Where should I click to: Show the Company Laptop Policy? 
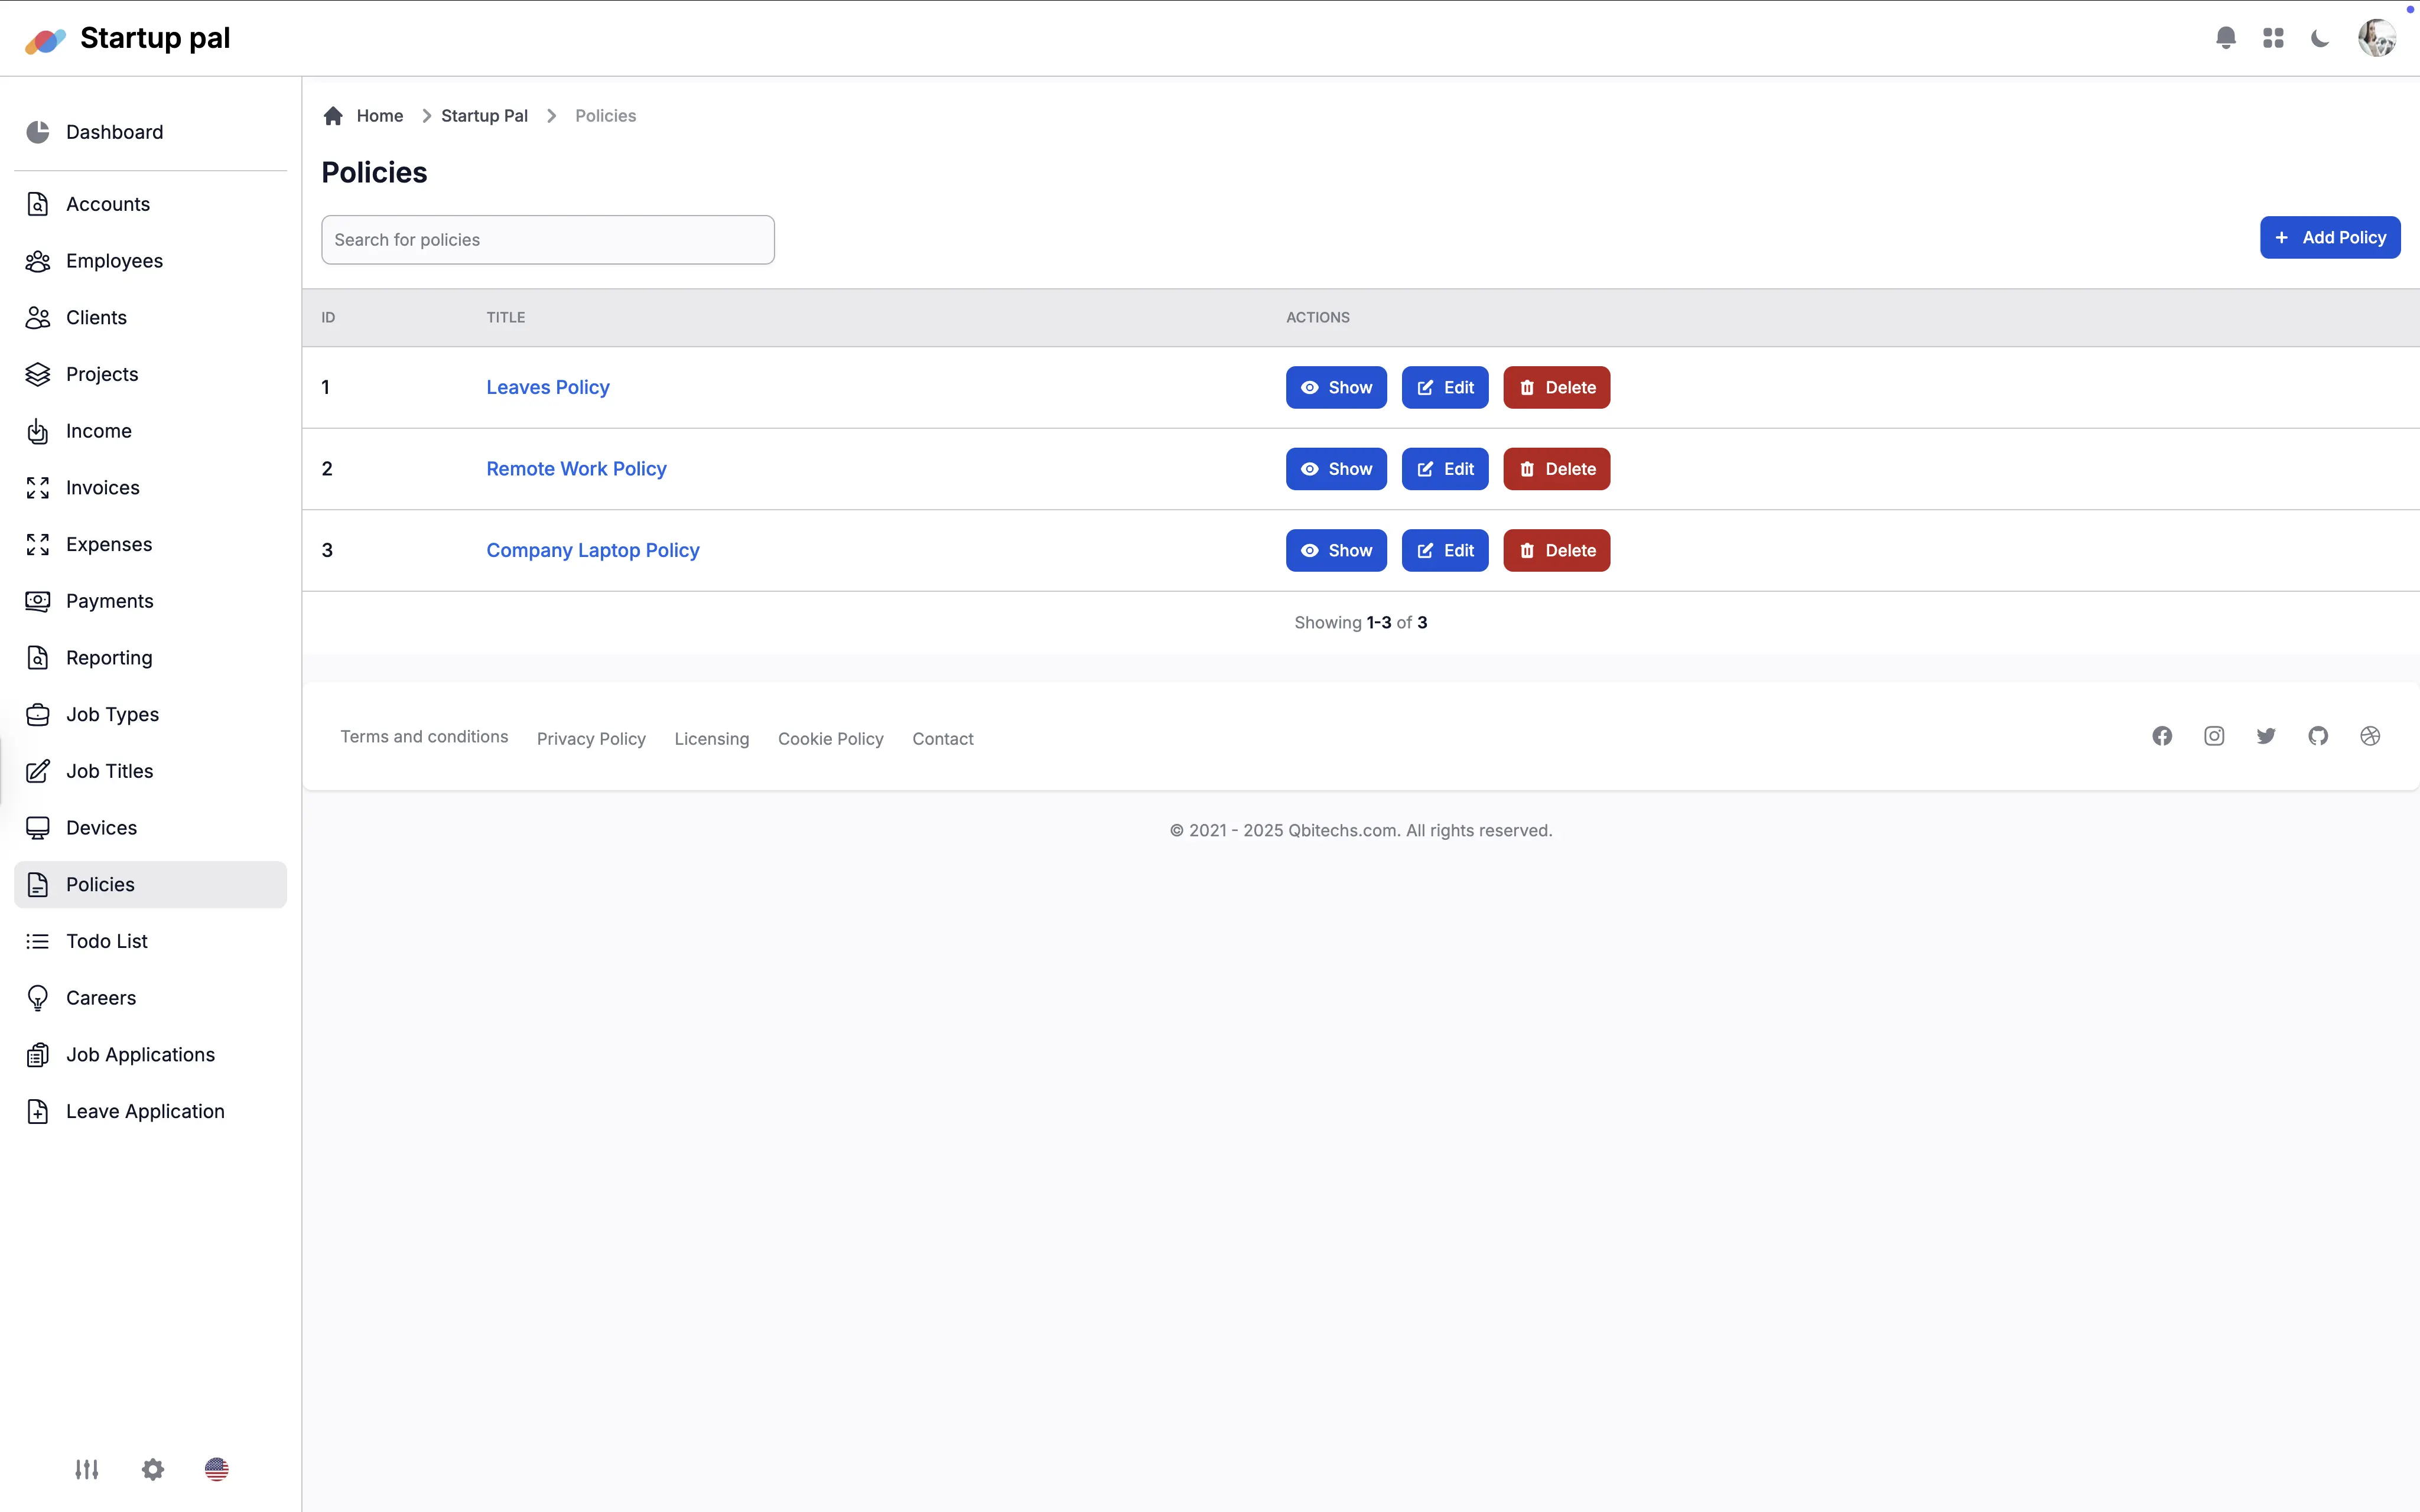pyautogui.click(x=1336, y=551)
